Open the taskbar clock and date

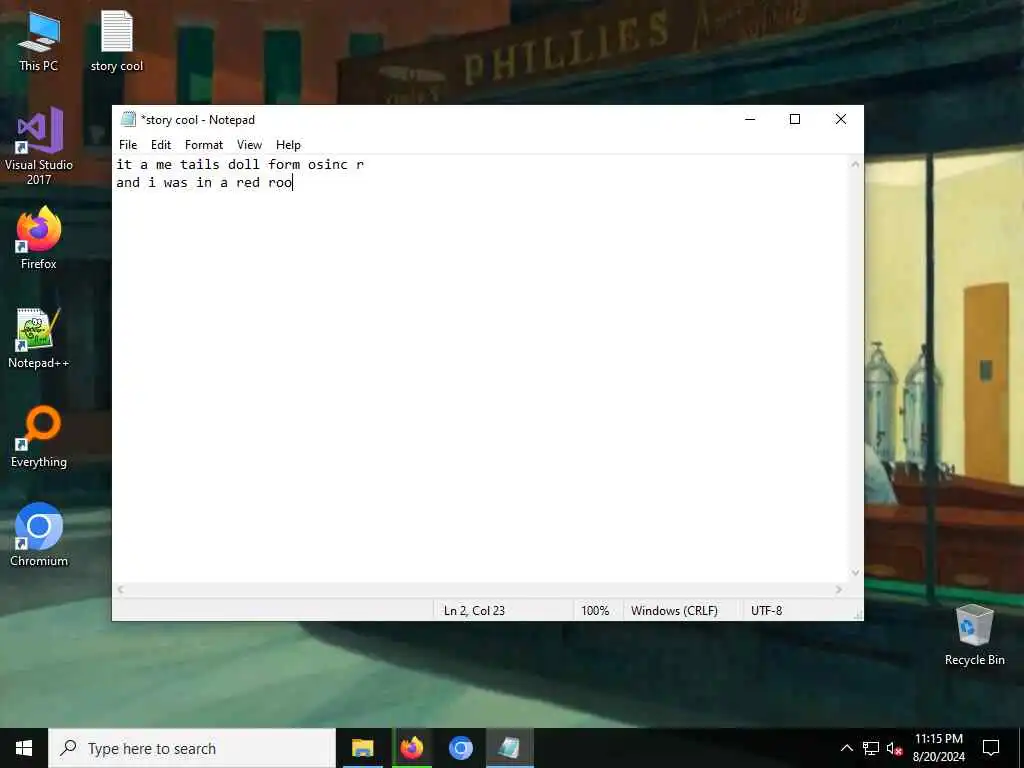click(938, 748)
